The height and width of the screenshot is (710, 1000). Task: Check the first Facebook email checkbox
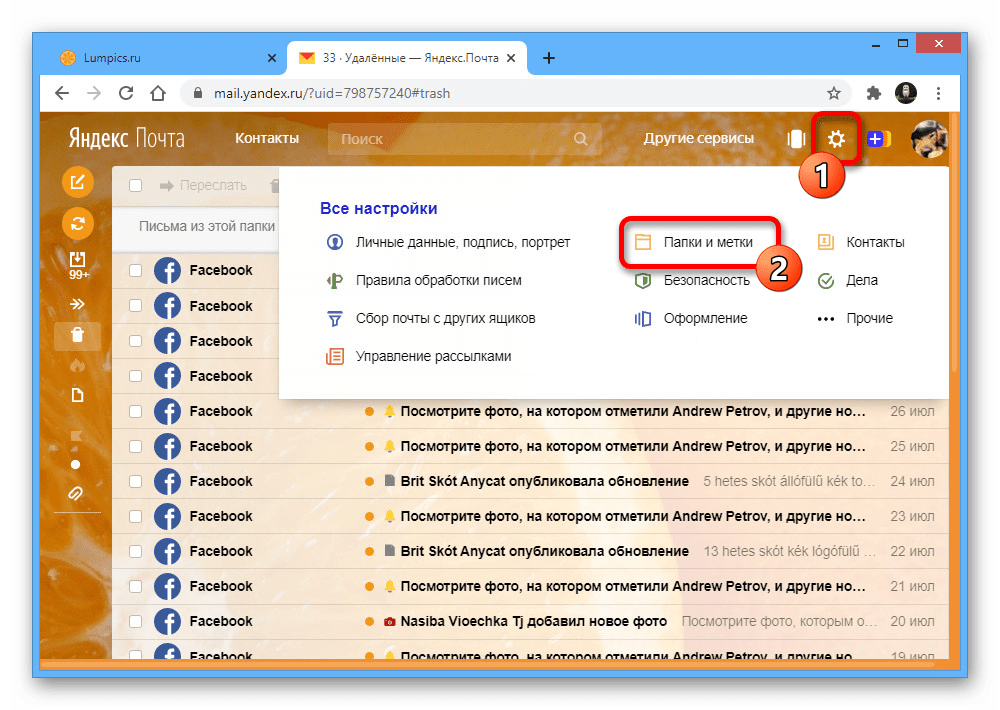click(x=136, y=270)
